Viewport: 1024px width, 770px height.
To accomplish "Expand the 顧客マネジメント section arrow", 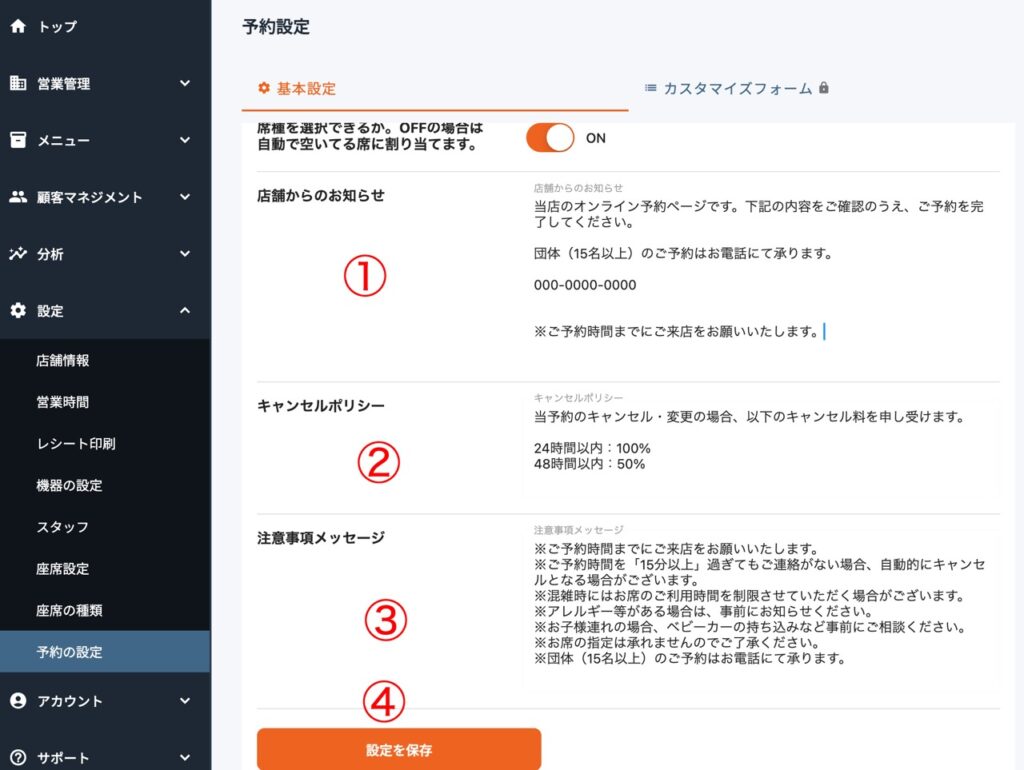I will (185, 197).
